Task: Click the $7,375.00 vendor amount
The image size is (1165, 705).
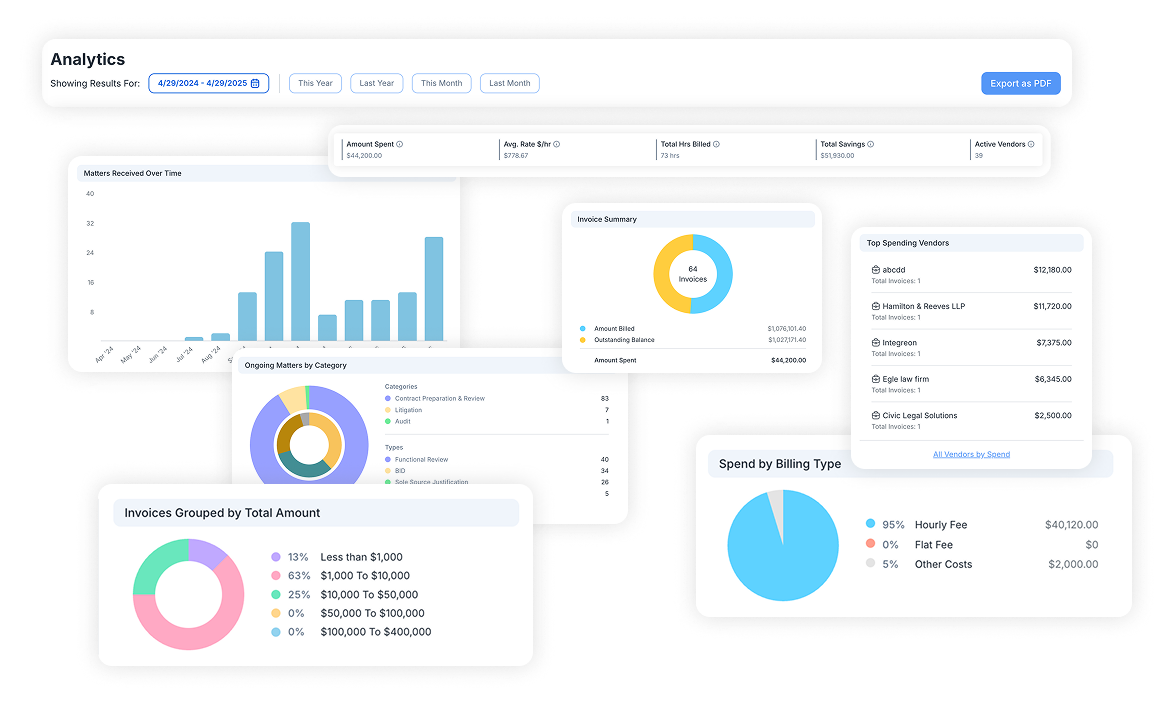Action: [x=1054, y=342]
